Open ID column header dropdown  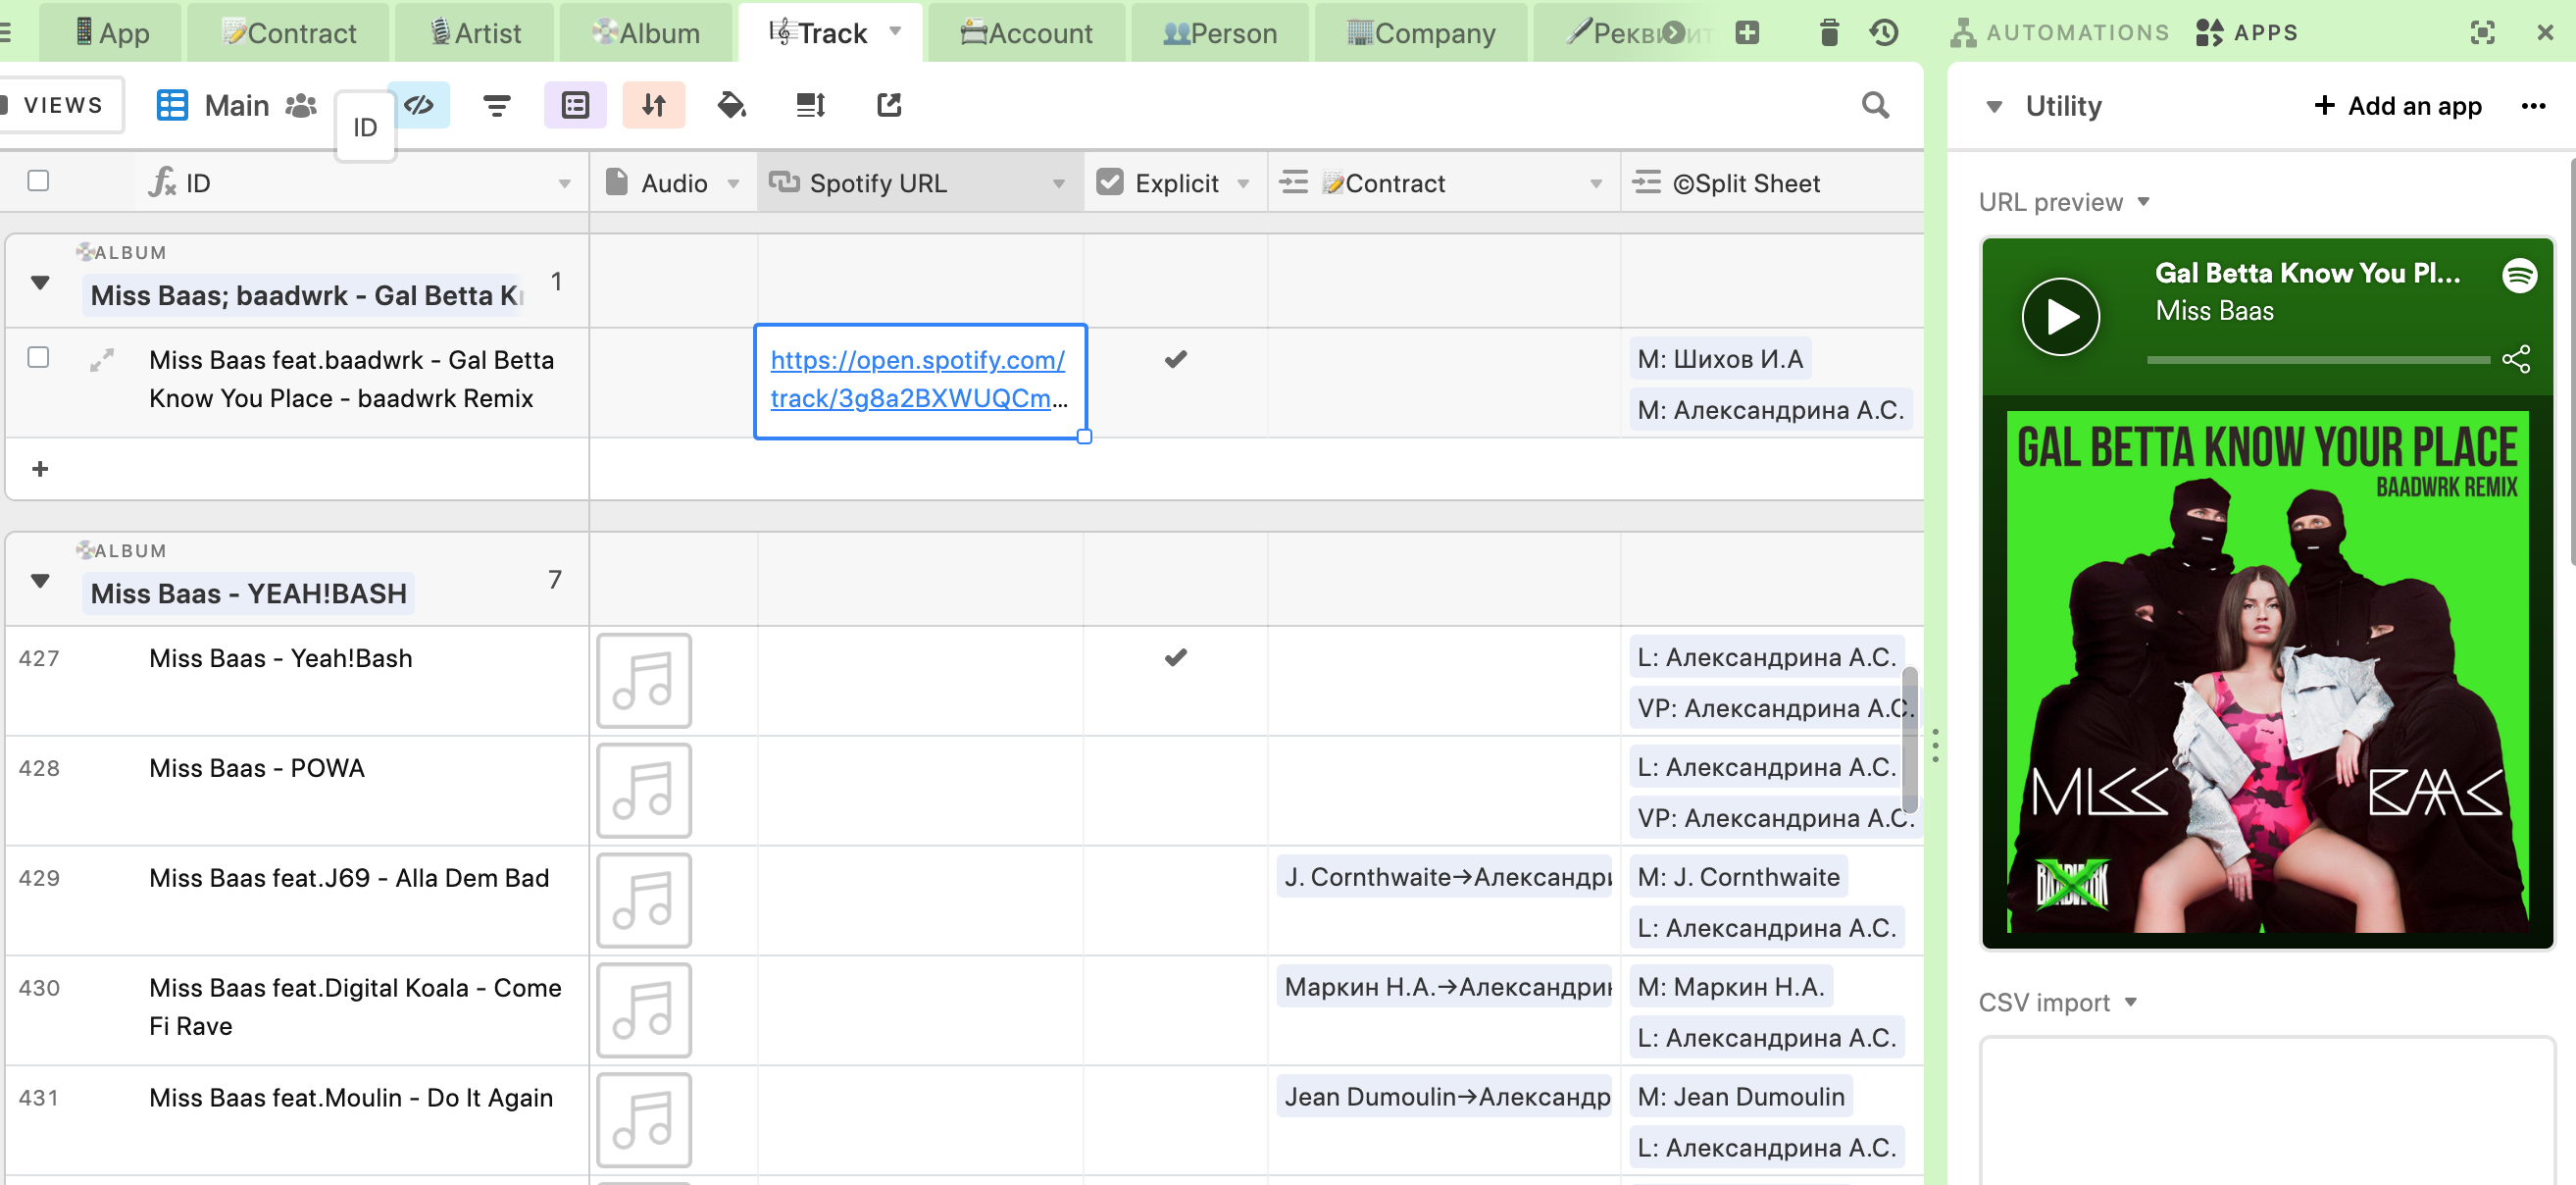(x=564, y=184)
